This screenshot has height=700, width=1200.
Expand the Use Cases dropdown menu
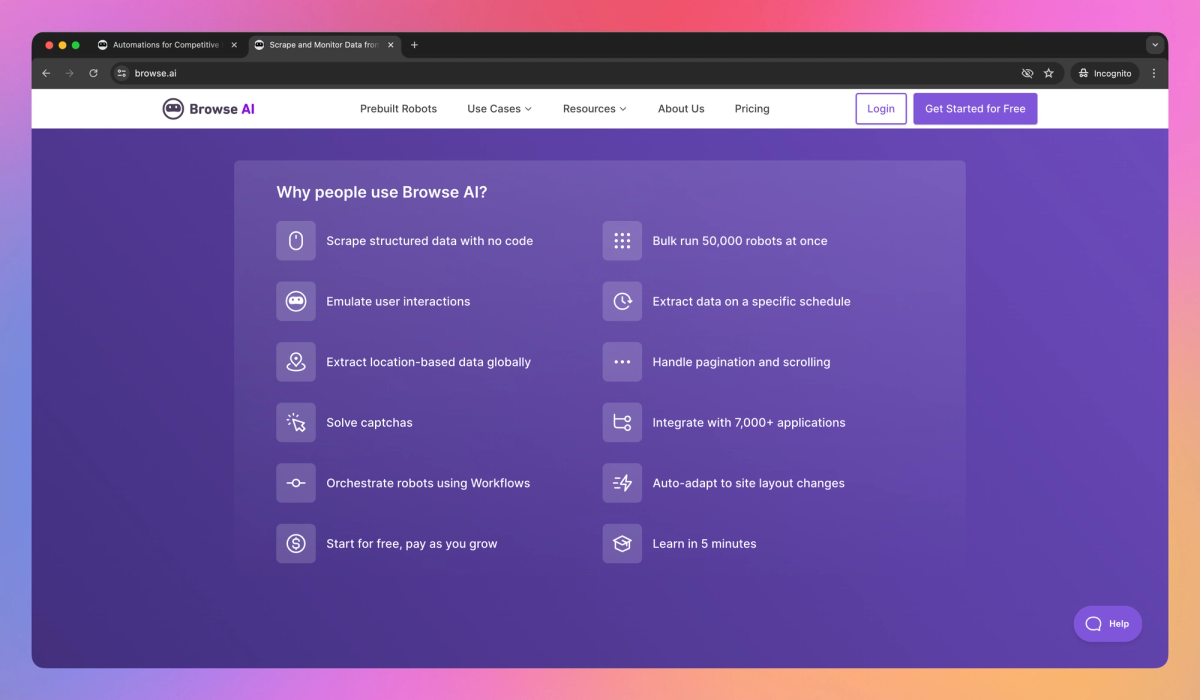(x=499, y=109)
